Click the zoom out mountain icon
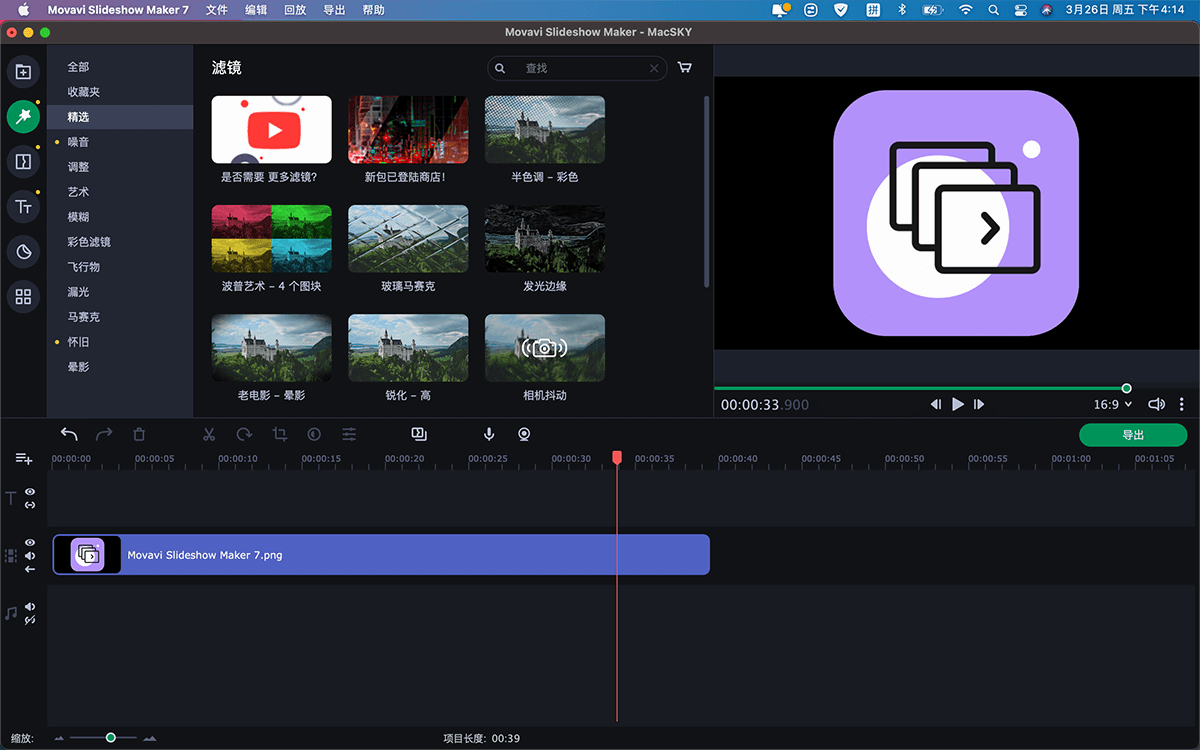This screenshot has height=750, width=1200. point(59,738)
